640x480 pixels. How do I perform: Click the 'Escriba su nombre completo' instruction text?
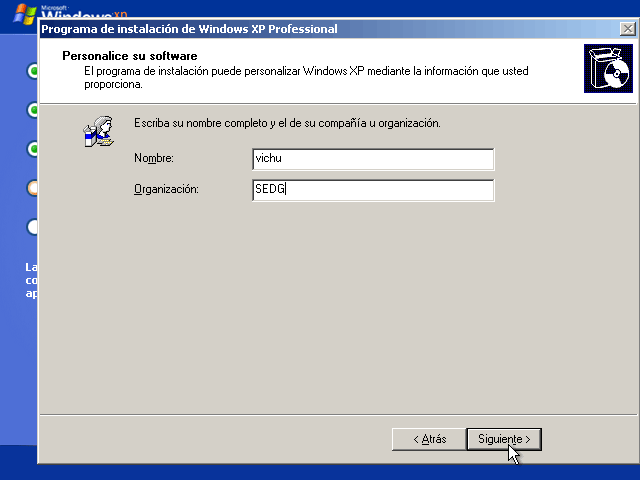click(x=287, y=123)
